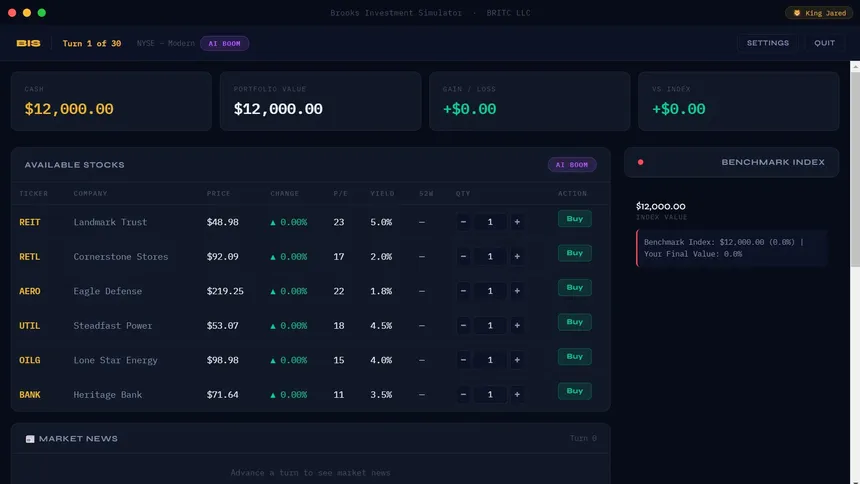Sort by the Yield column header
Viewport: 860px width, 484px height.
[x=382, y=193]
